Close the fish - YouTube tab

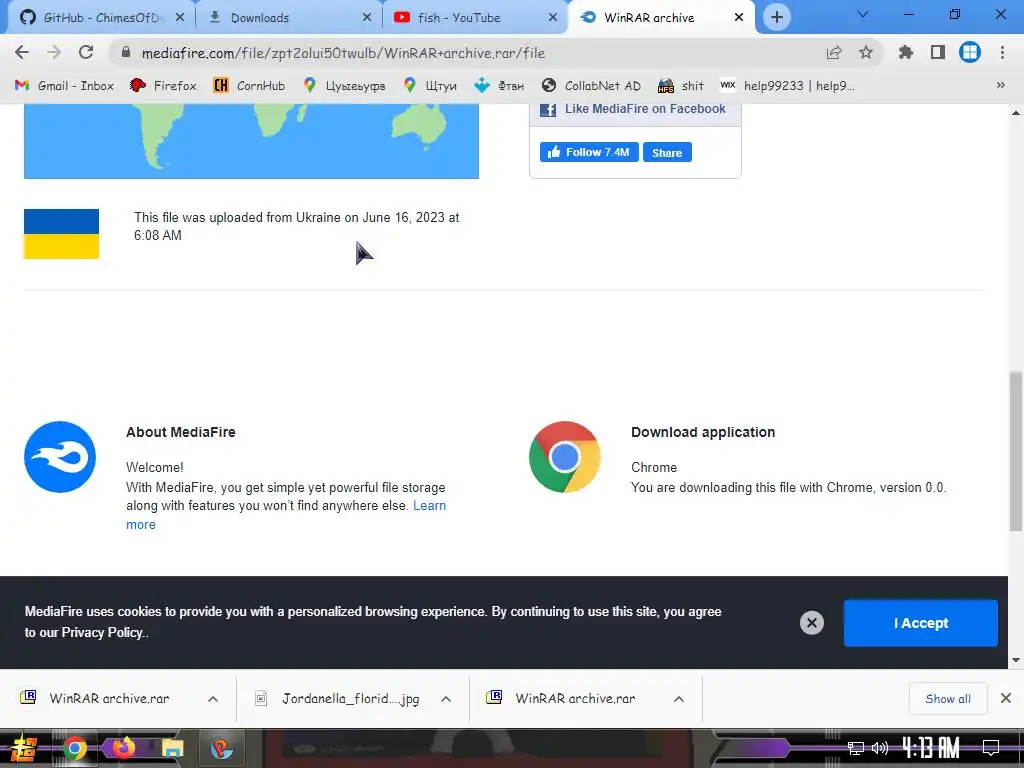[553, 18]
